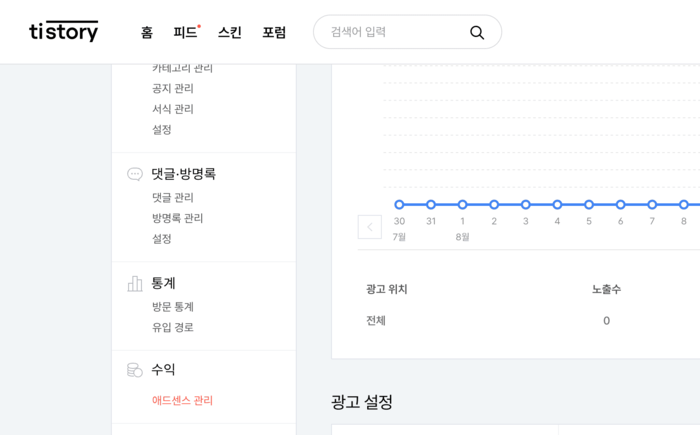Open the 스킨 menu
This screenshot has height=435, width=700.
click(x=230, y=32)
